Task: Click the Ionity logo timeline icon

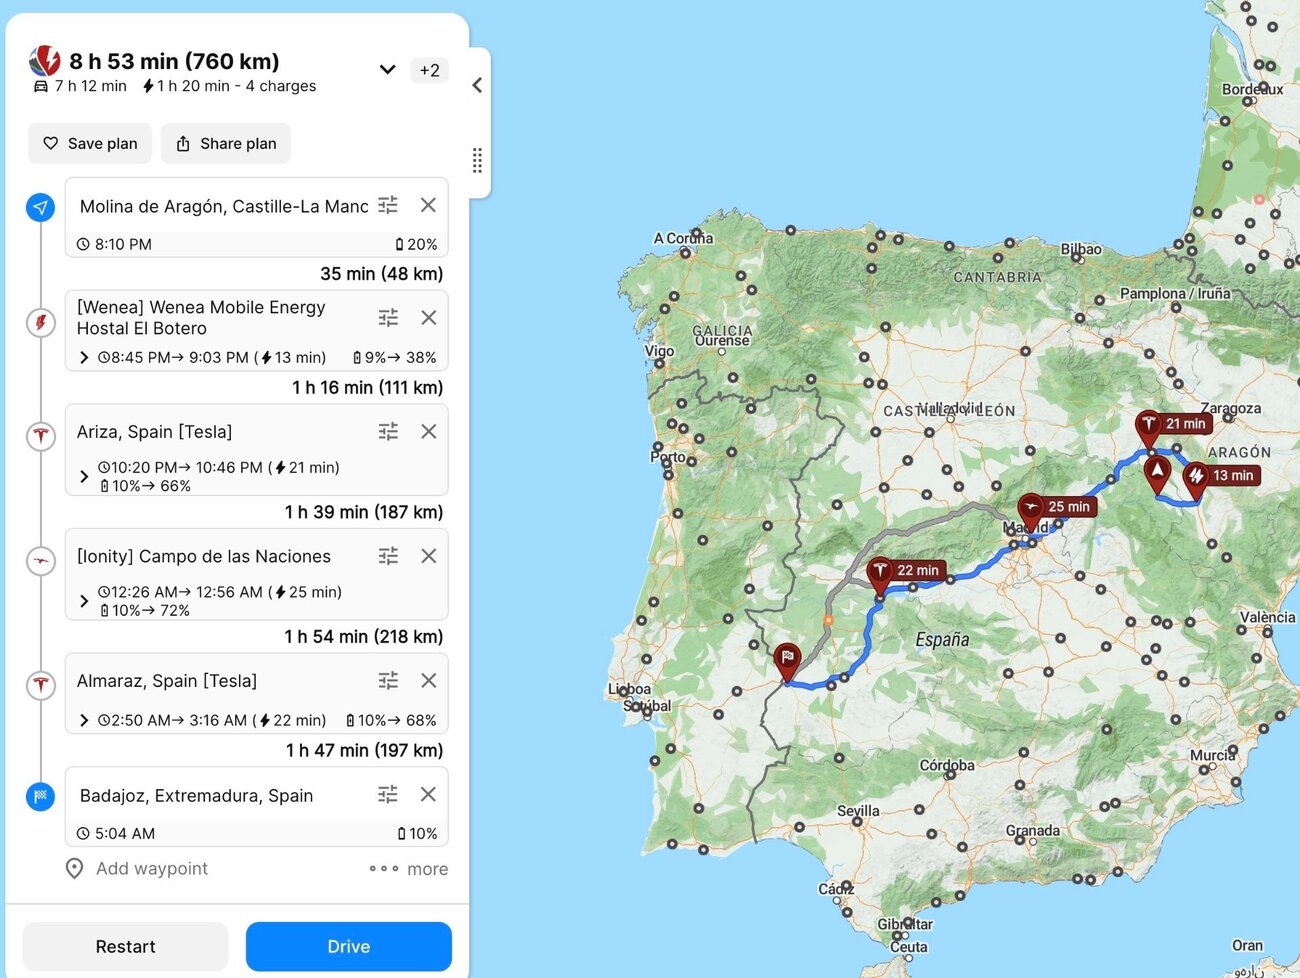Action: click(x=40, y=561)
